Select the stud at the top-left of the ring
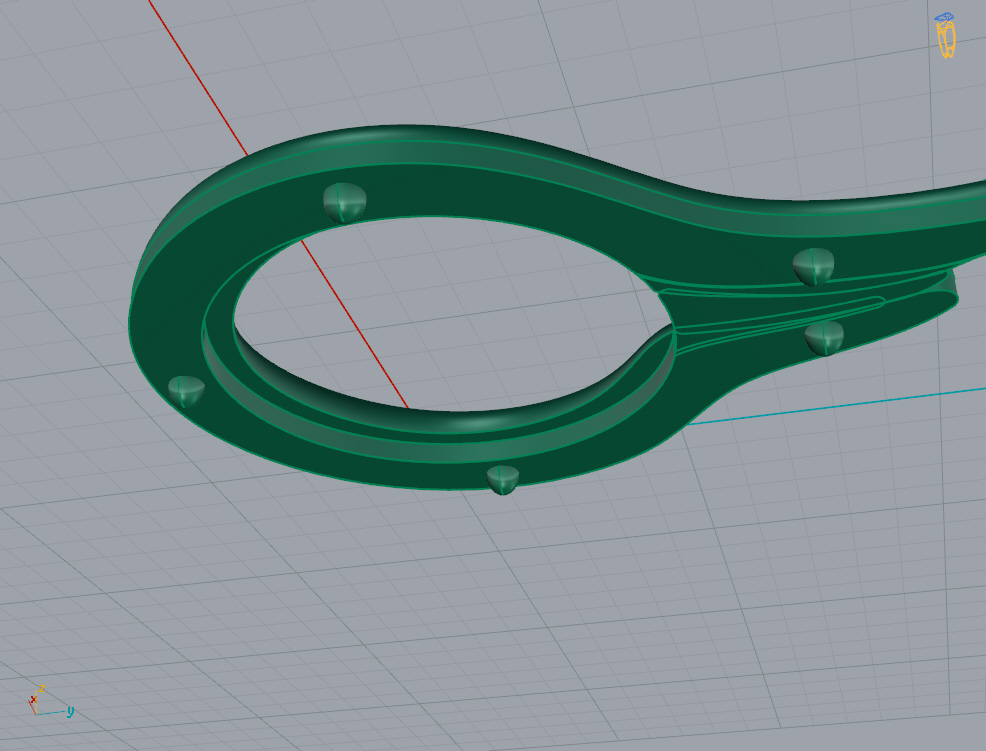The height and width of the screenshot is (751, 986). [x=344, y=202]
